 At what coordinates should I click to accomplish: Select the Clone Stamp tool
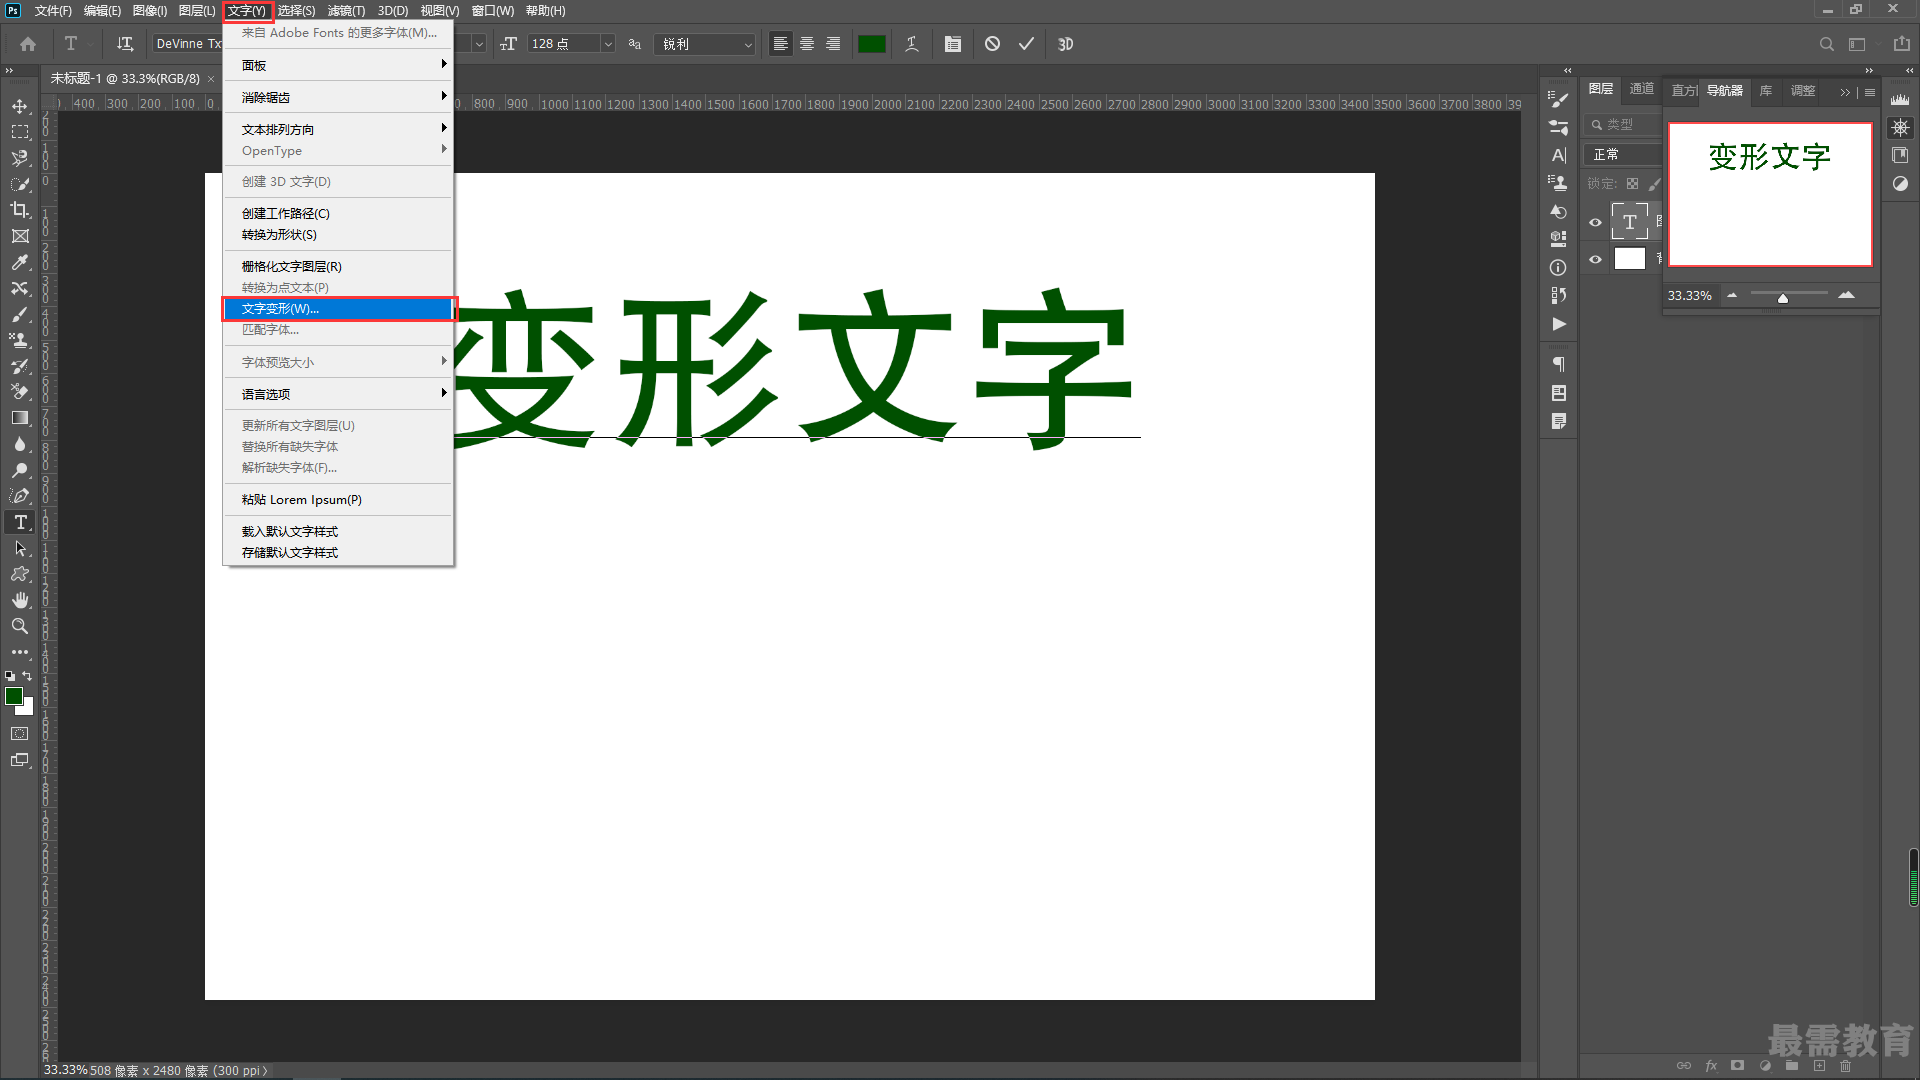point(20,340)
